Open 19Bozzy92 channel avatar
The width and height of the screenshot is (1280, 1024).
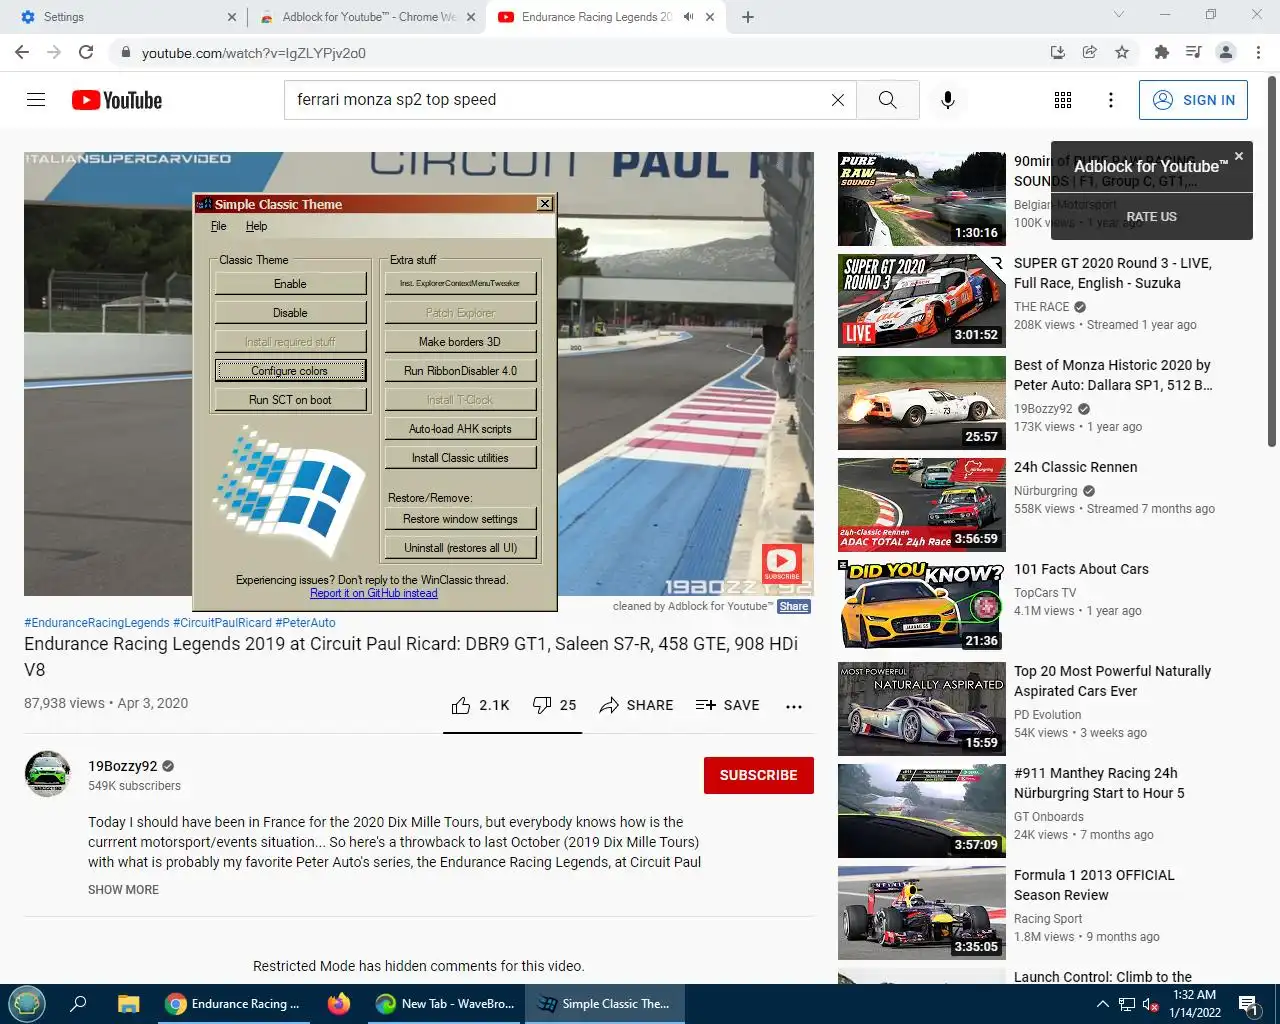click(48, 774)
